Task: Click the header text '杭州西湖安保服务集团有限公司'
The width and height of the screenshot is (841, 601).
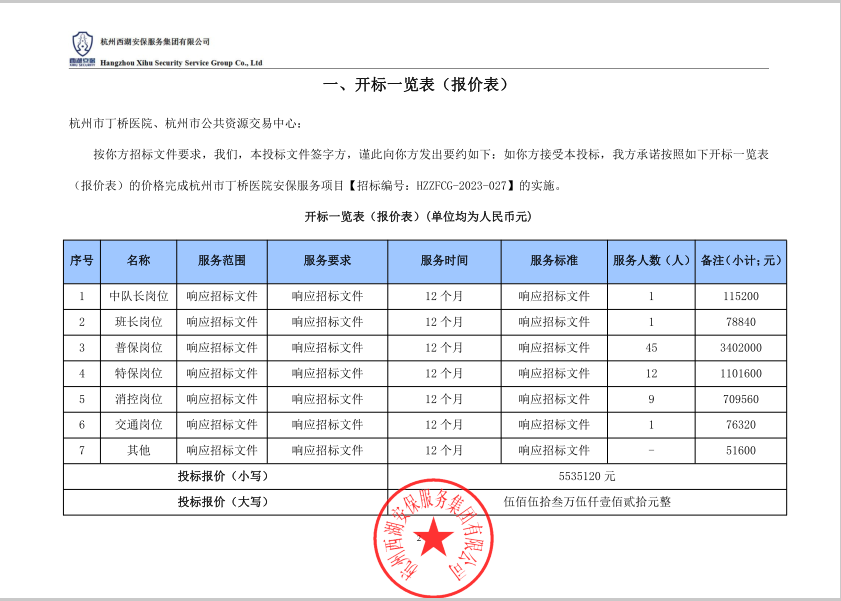Action: (x=155, y=41)
